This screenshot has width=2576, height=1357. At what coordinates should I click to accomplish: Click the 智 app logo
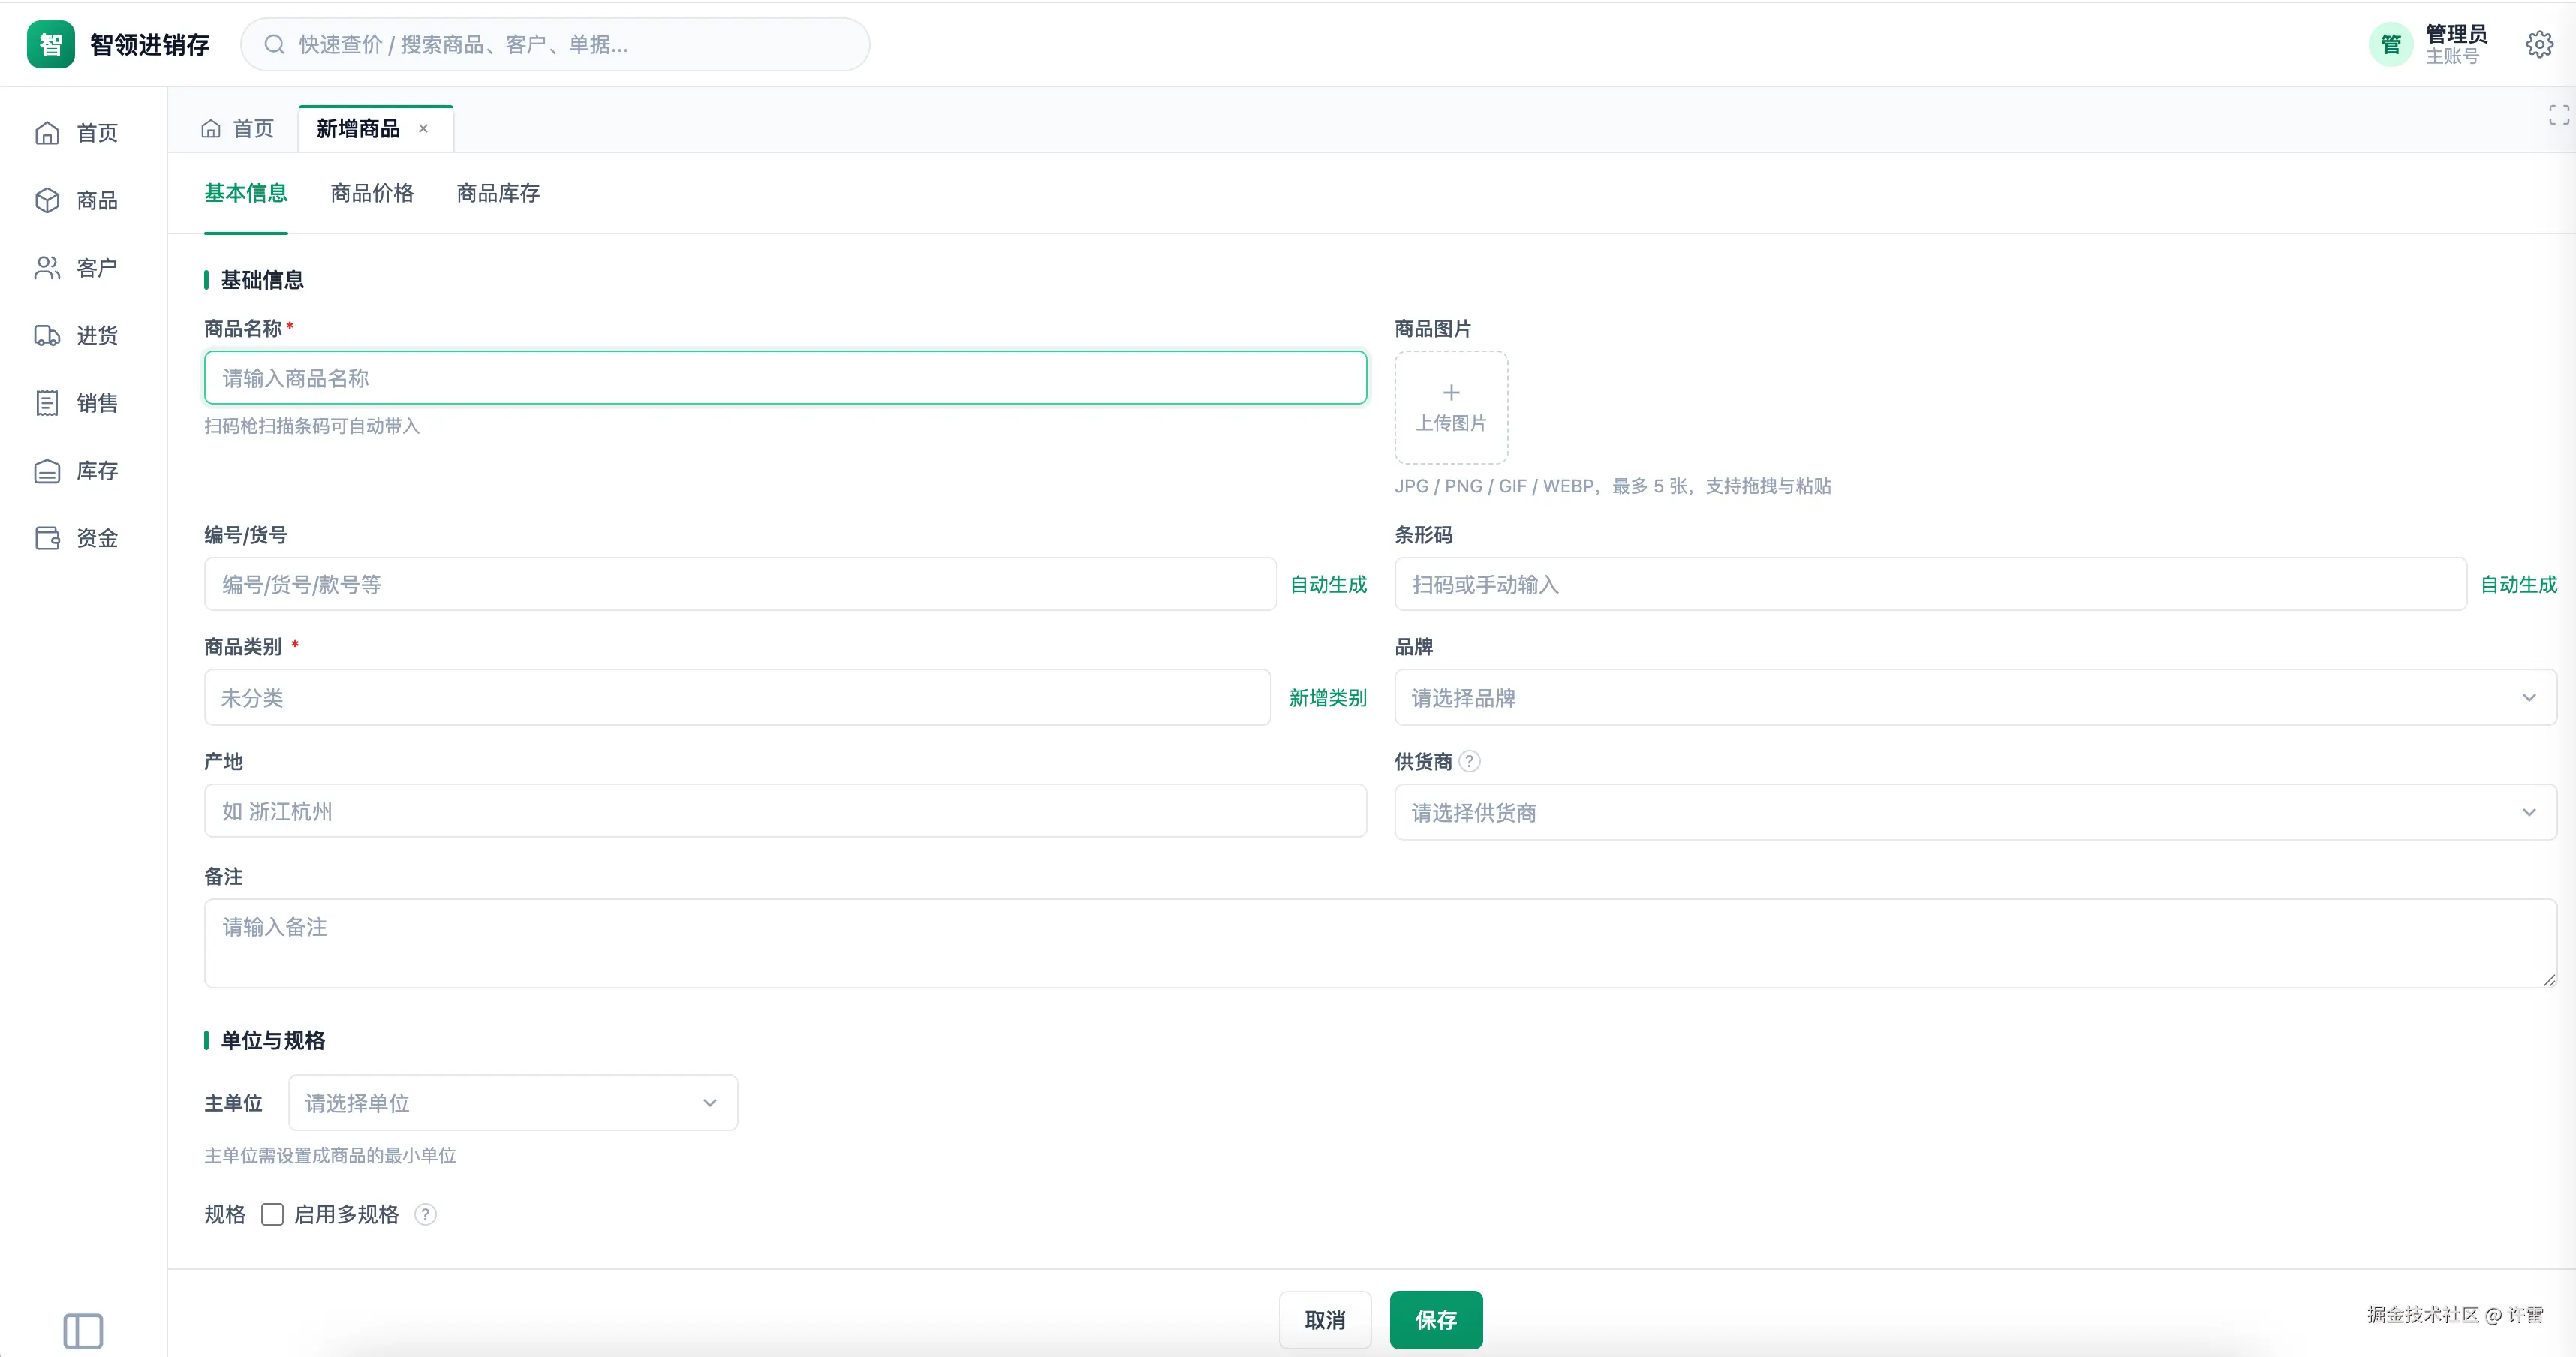[x=51, y=44]
